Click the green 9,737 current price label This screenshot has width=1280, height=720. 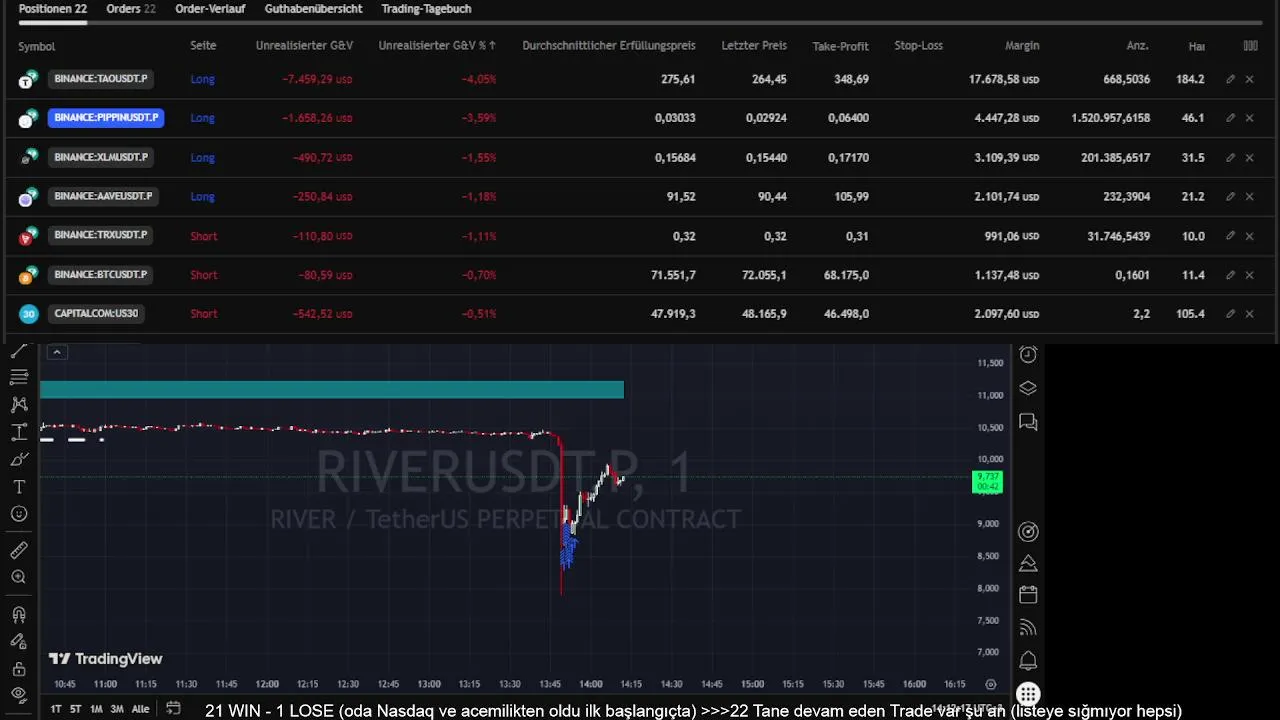(987, 482)
